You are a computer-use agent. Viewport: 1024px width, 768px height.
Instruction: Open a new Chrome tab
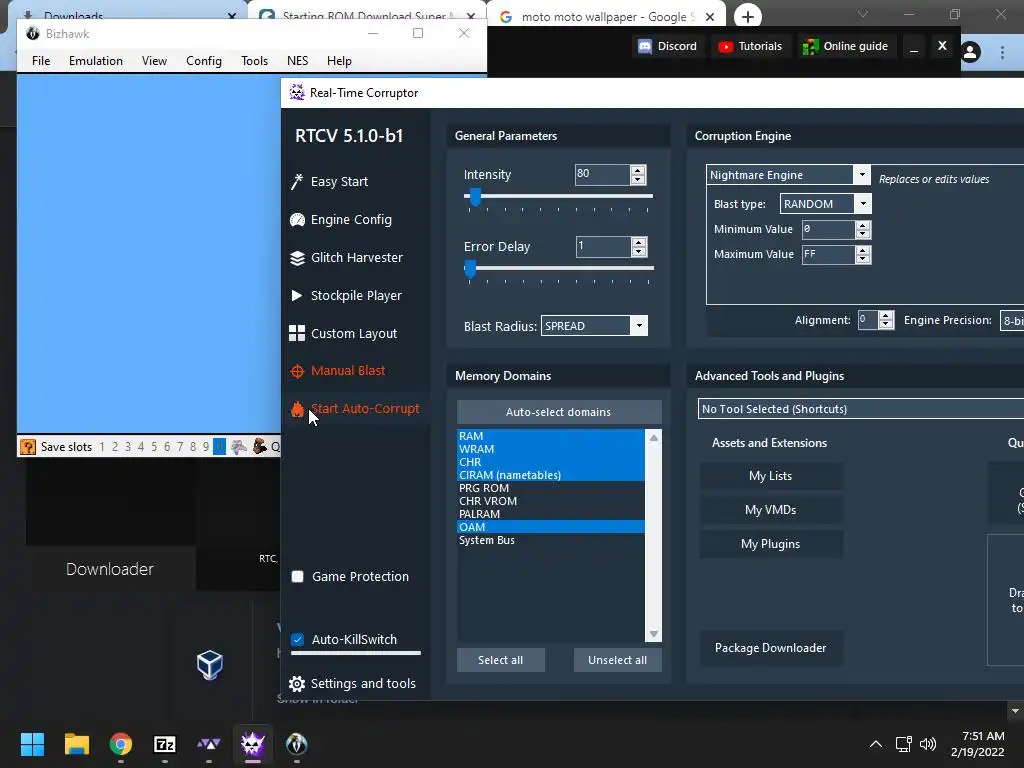point(748,16)
